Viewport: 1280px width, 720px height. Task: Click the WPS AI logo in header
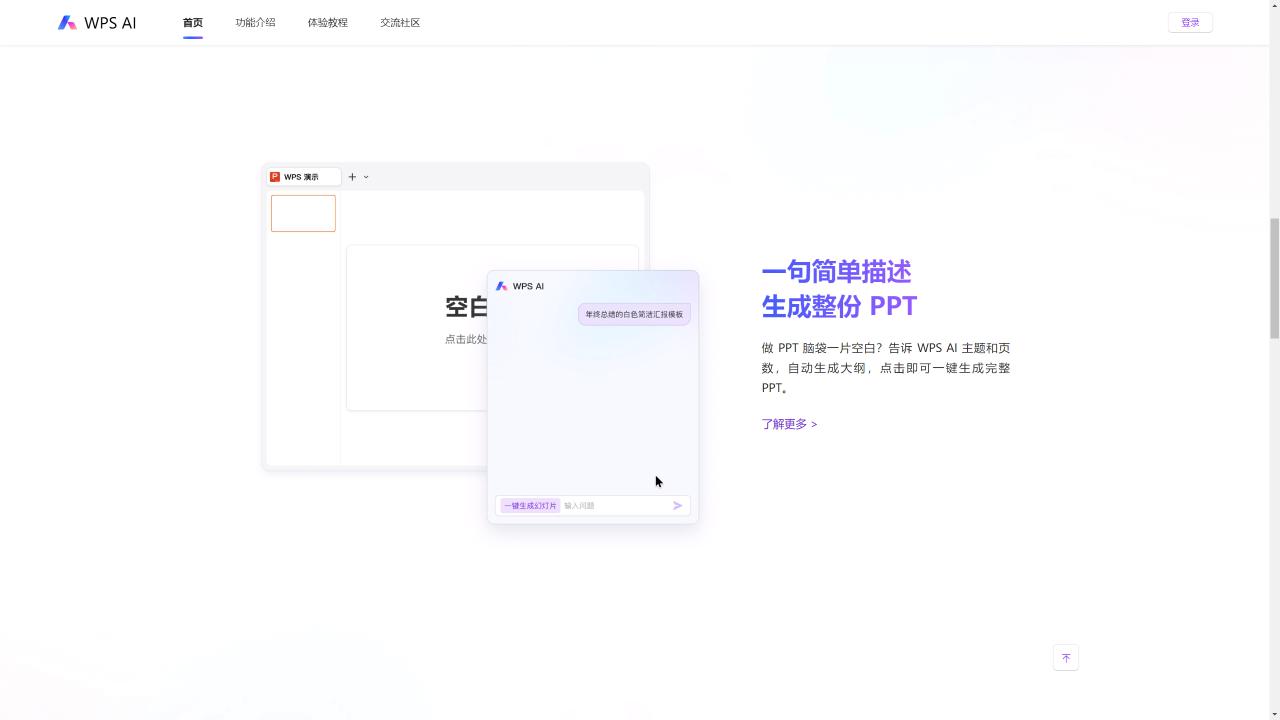tap(97, 22)
